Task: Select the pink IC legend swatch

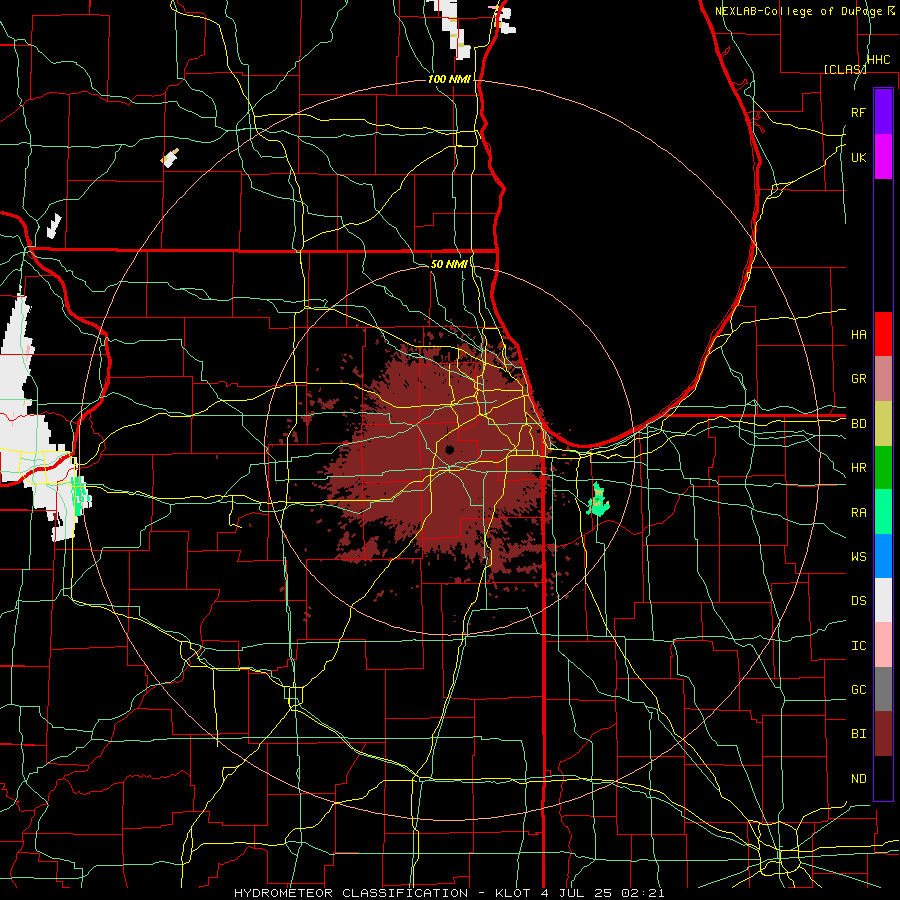Action: pyautogui.click(x=883, y=645)
